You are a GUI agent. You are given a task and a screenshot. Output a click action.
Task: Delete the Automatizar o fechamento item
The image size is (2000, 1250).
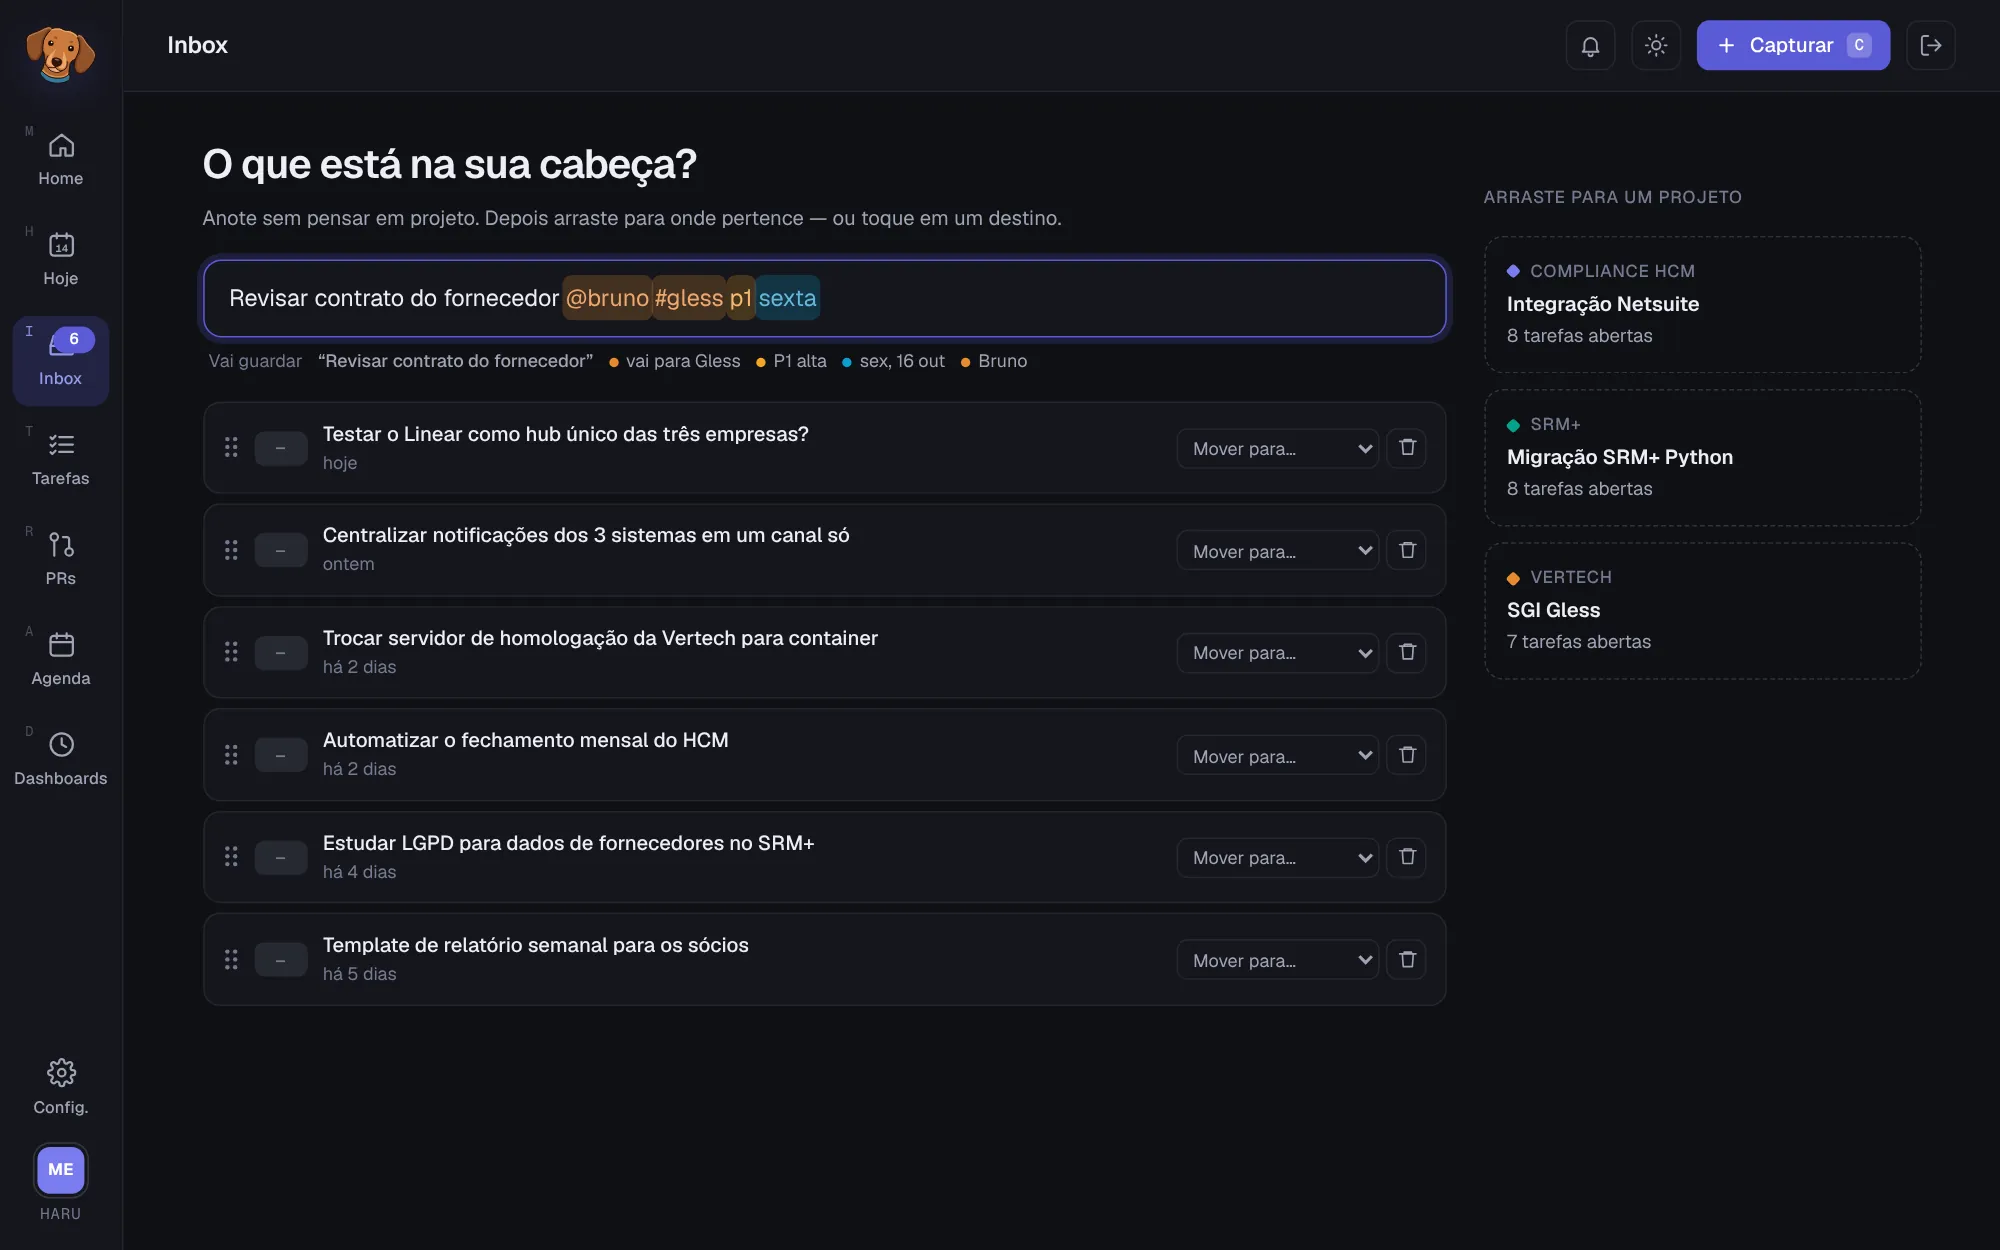click(x=1407, y=755)
